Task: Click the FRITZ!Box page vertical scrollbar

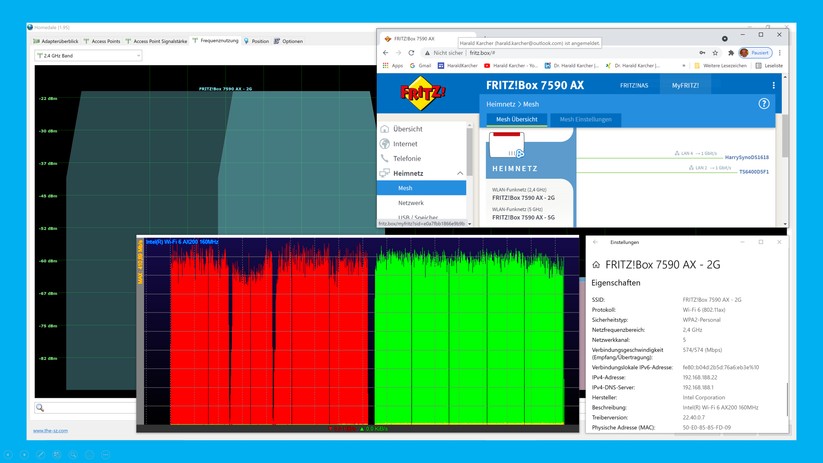Action: point(785,135)
